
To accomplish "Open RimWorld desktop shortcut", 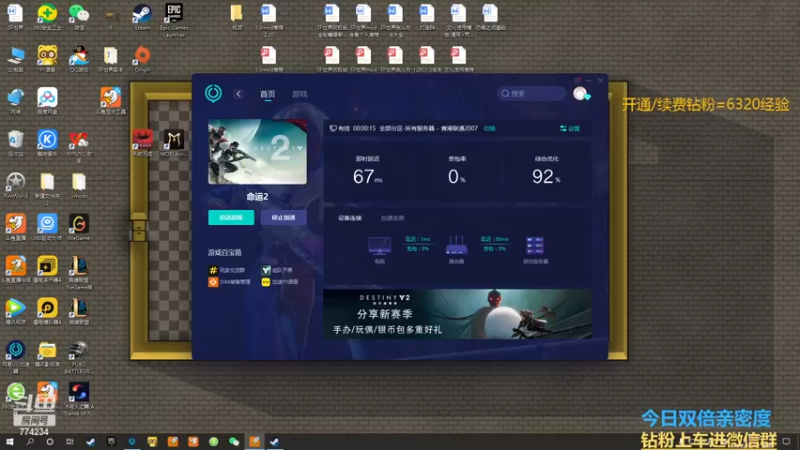I will (x=15, y=186).
